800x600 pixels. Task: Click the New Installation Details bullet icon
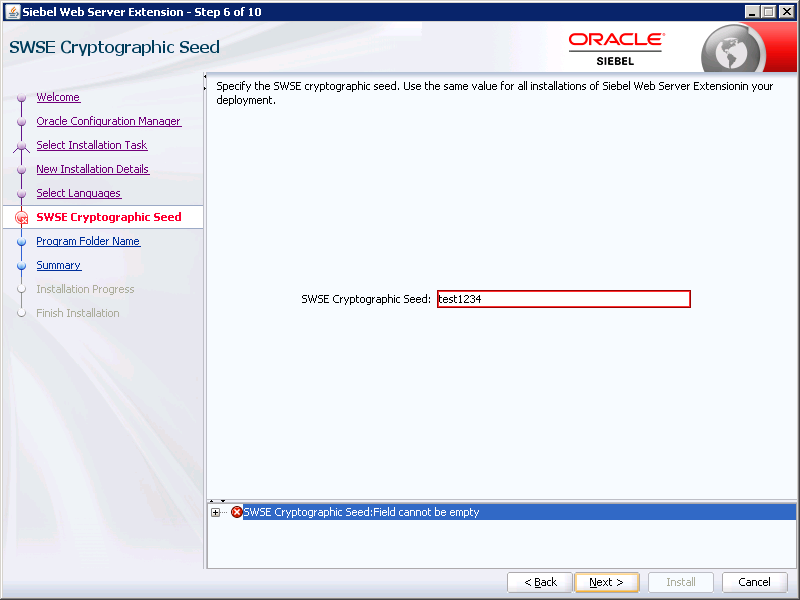[21, 169]
